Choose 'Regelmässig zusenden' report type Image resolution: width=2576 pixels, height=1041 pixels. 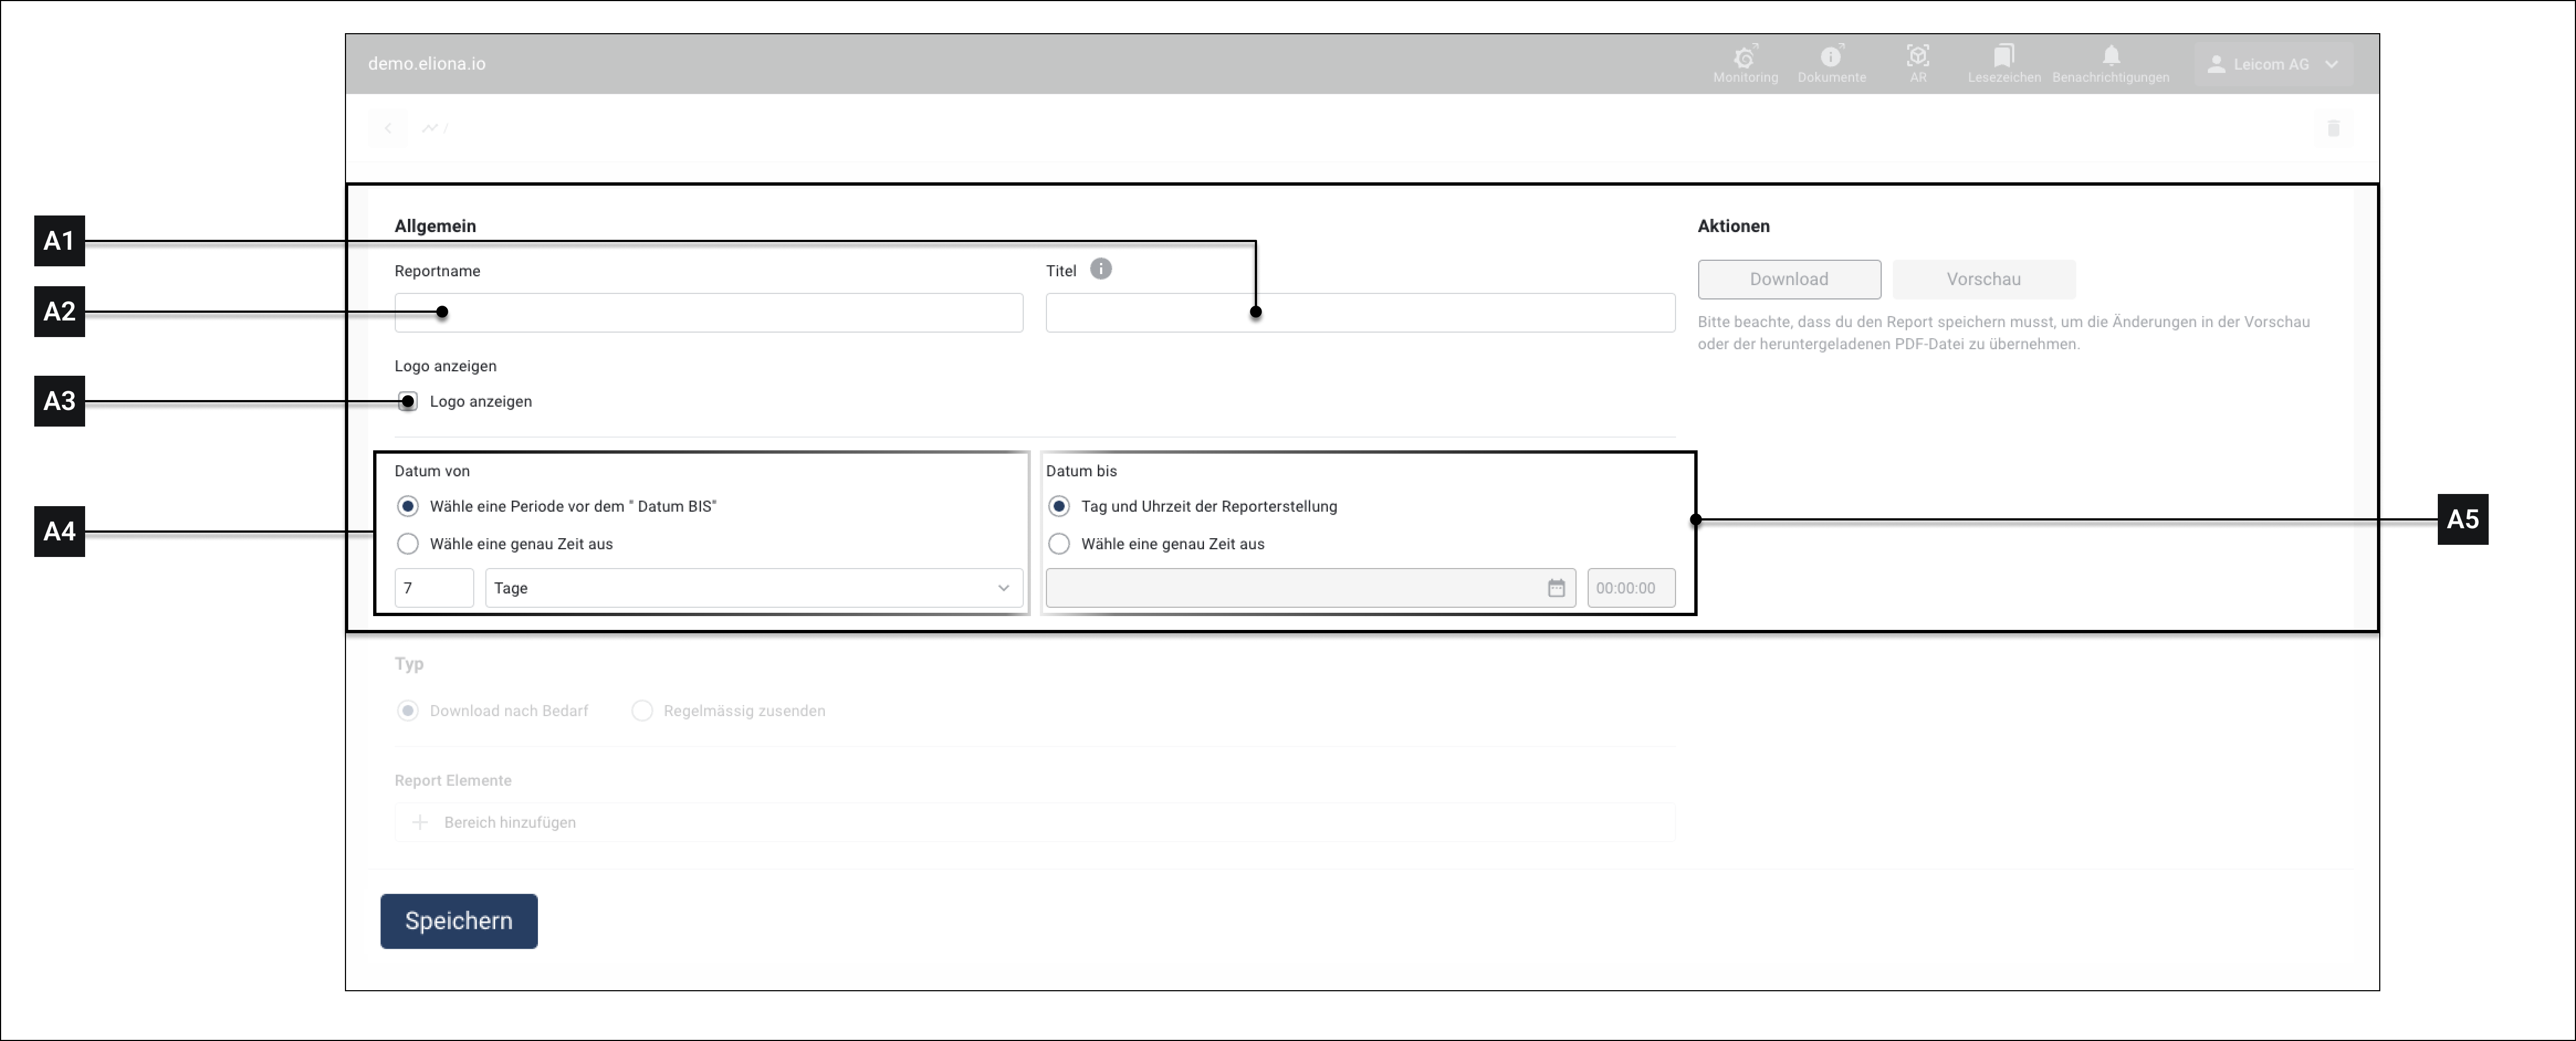[x=642, y=711]
